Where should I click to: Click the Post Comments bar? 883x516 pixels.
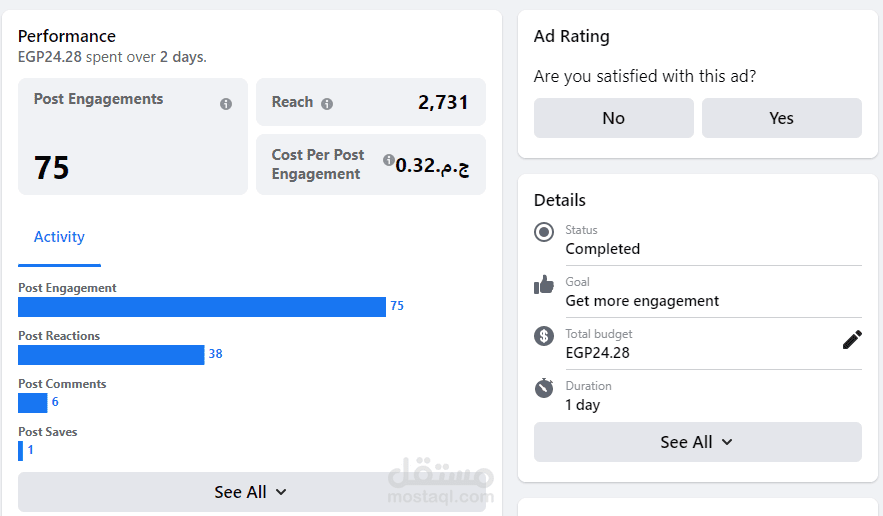pos(32,403)
